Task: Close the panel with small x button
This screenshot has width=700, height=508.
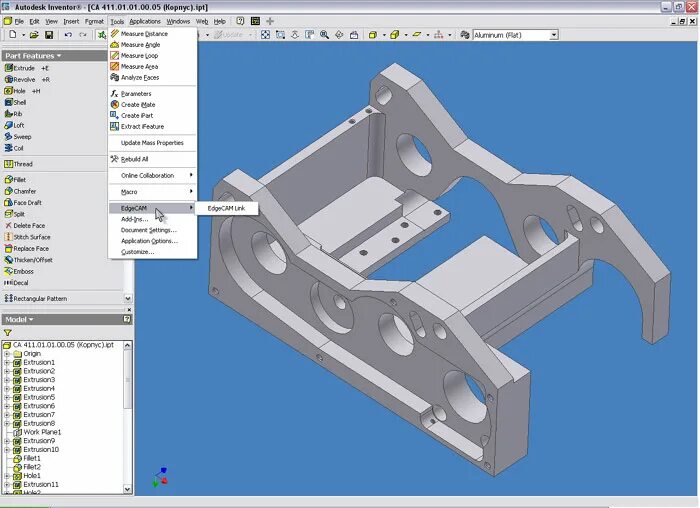Action: coord(129,309)
